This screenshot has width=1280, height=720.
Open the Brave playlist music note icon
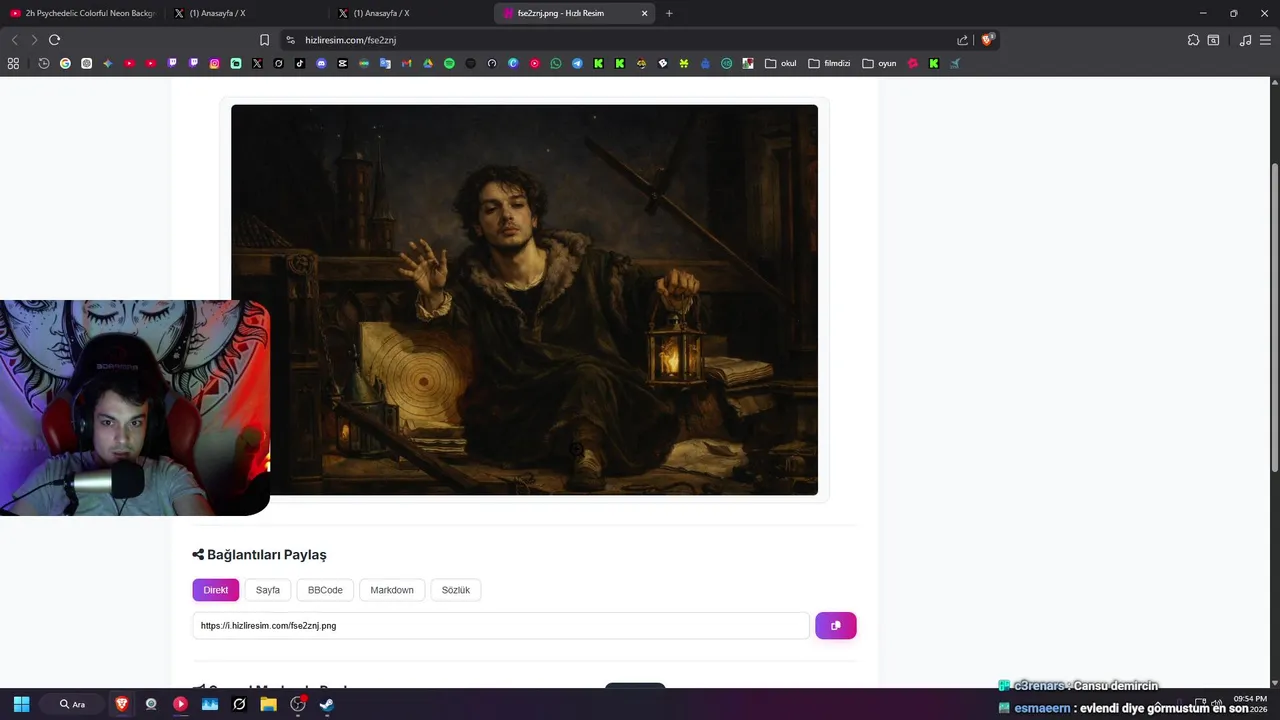click(x=1245, y=40)
